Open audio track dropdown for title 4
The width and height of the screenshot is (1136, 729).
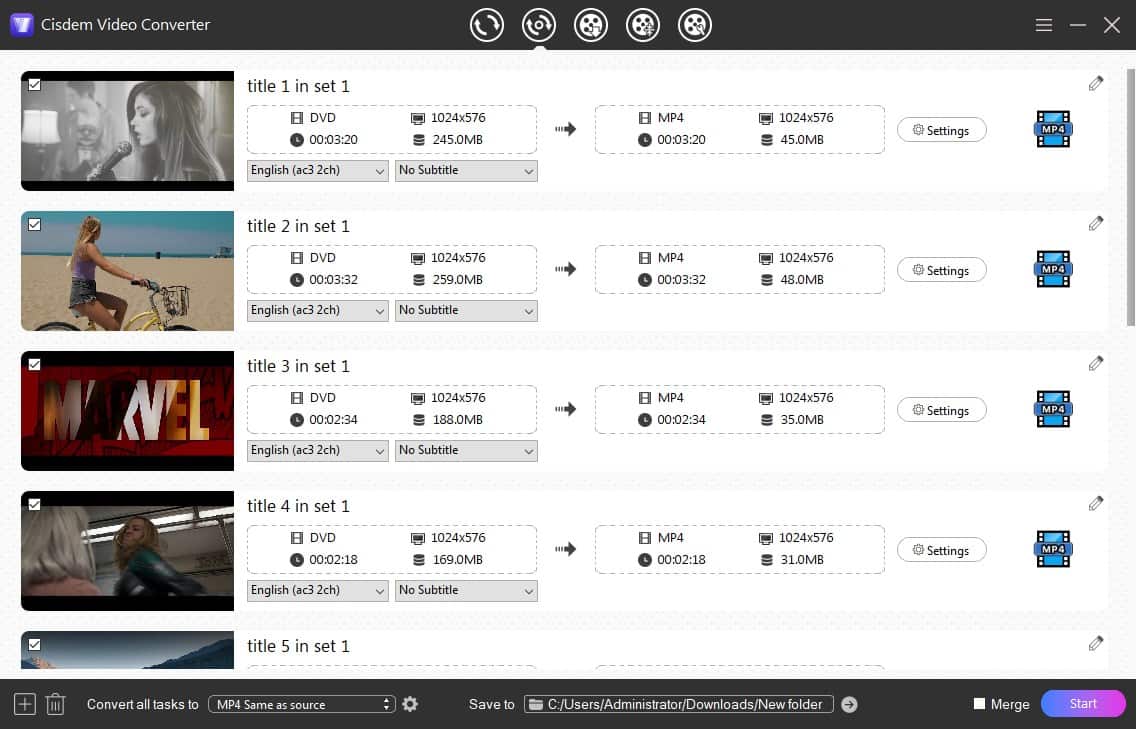[317, 590]
